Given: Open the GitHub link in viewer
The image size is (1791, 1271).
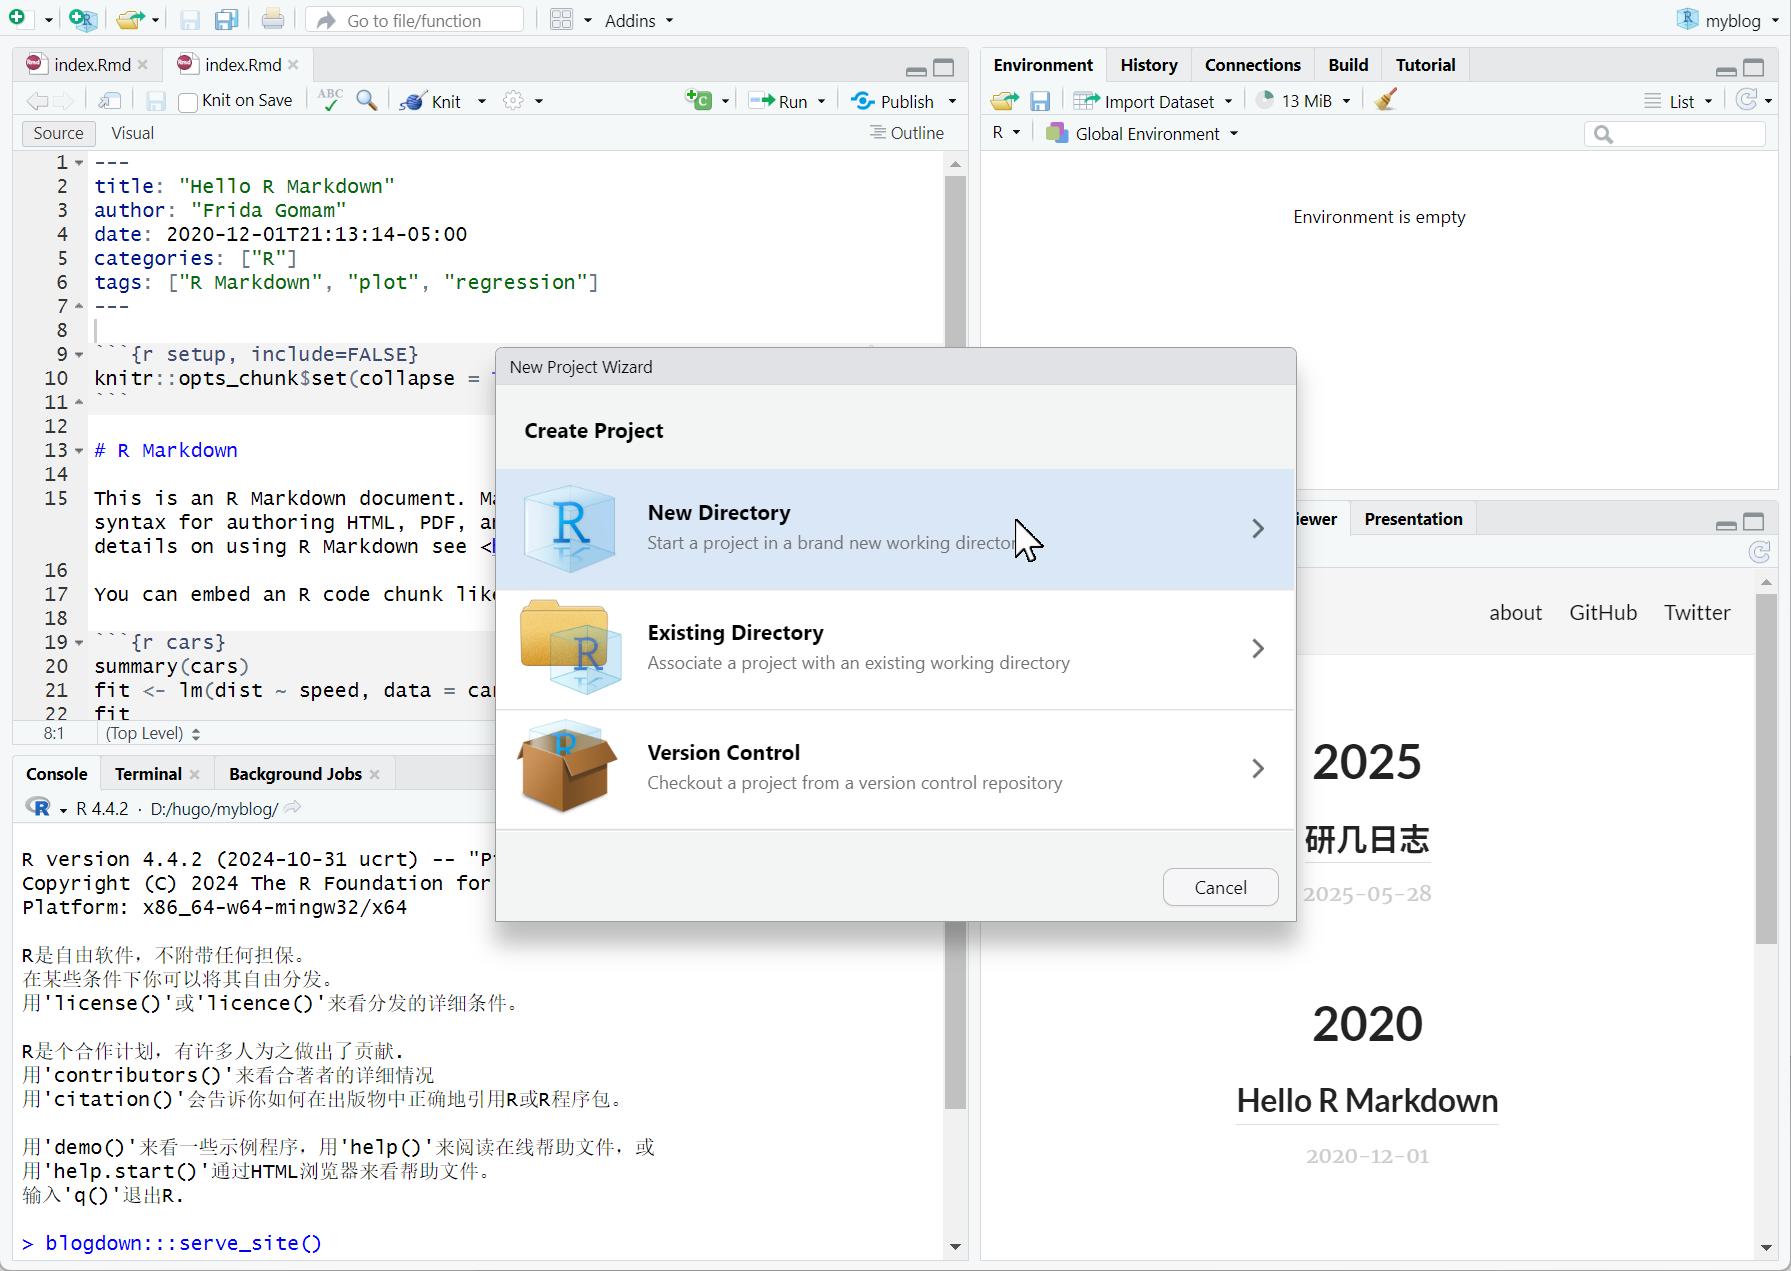Looking at the screenshot, I should tap(1602, 613).
